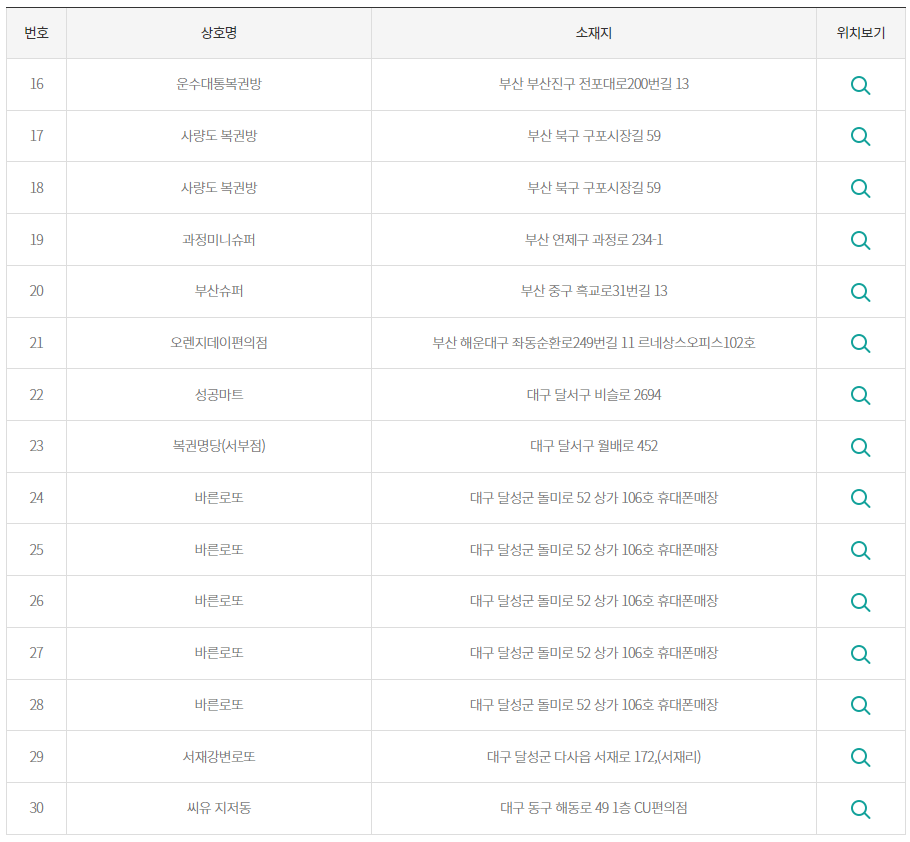Open location view for row 16 운수대통복권방
The width and height of the screenshot is (910, 842).
(860, 85)
